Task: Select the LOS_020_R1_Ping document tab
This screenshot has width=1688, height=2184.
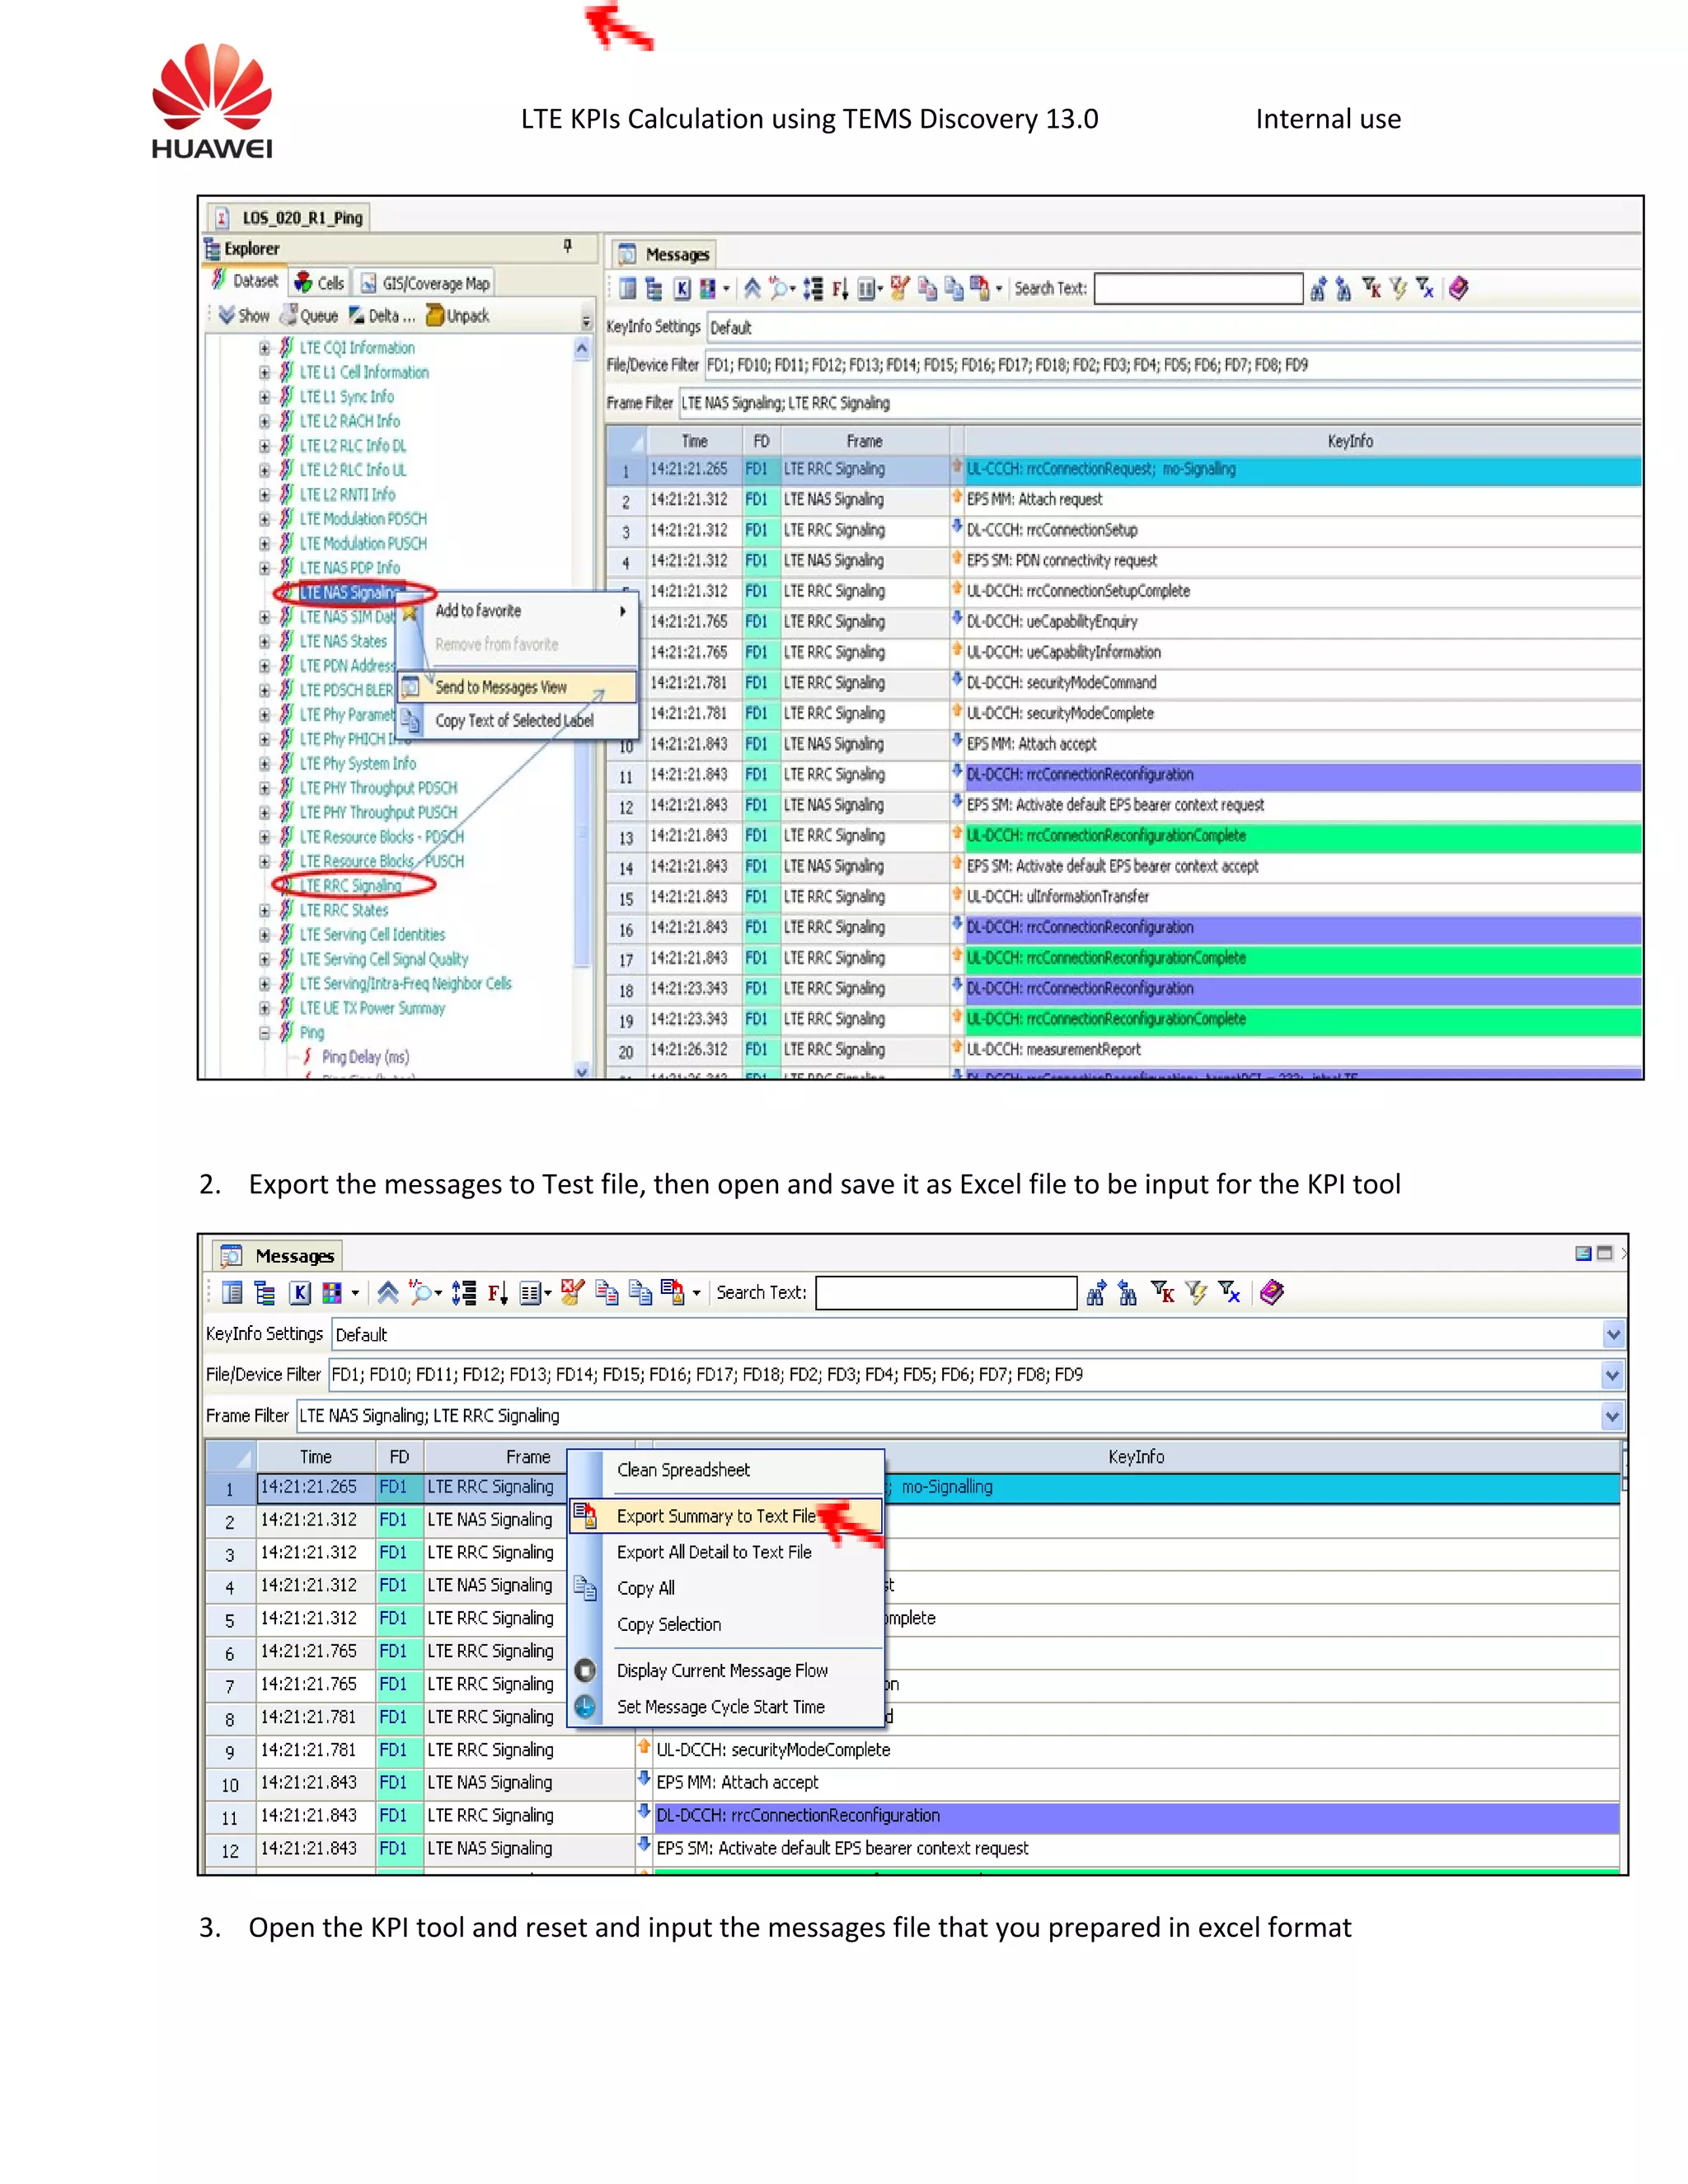Action: tap(290, 218)
